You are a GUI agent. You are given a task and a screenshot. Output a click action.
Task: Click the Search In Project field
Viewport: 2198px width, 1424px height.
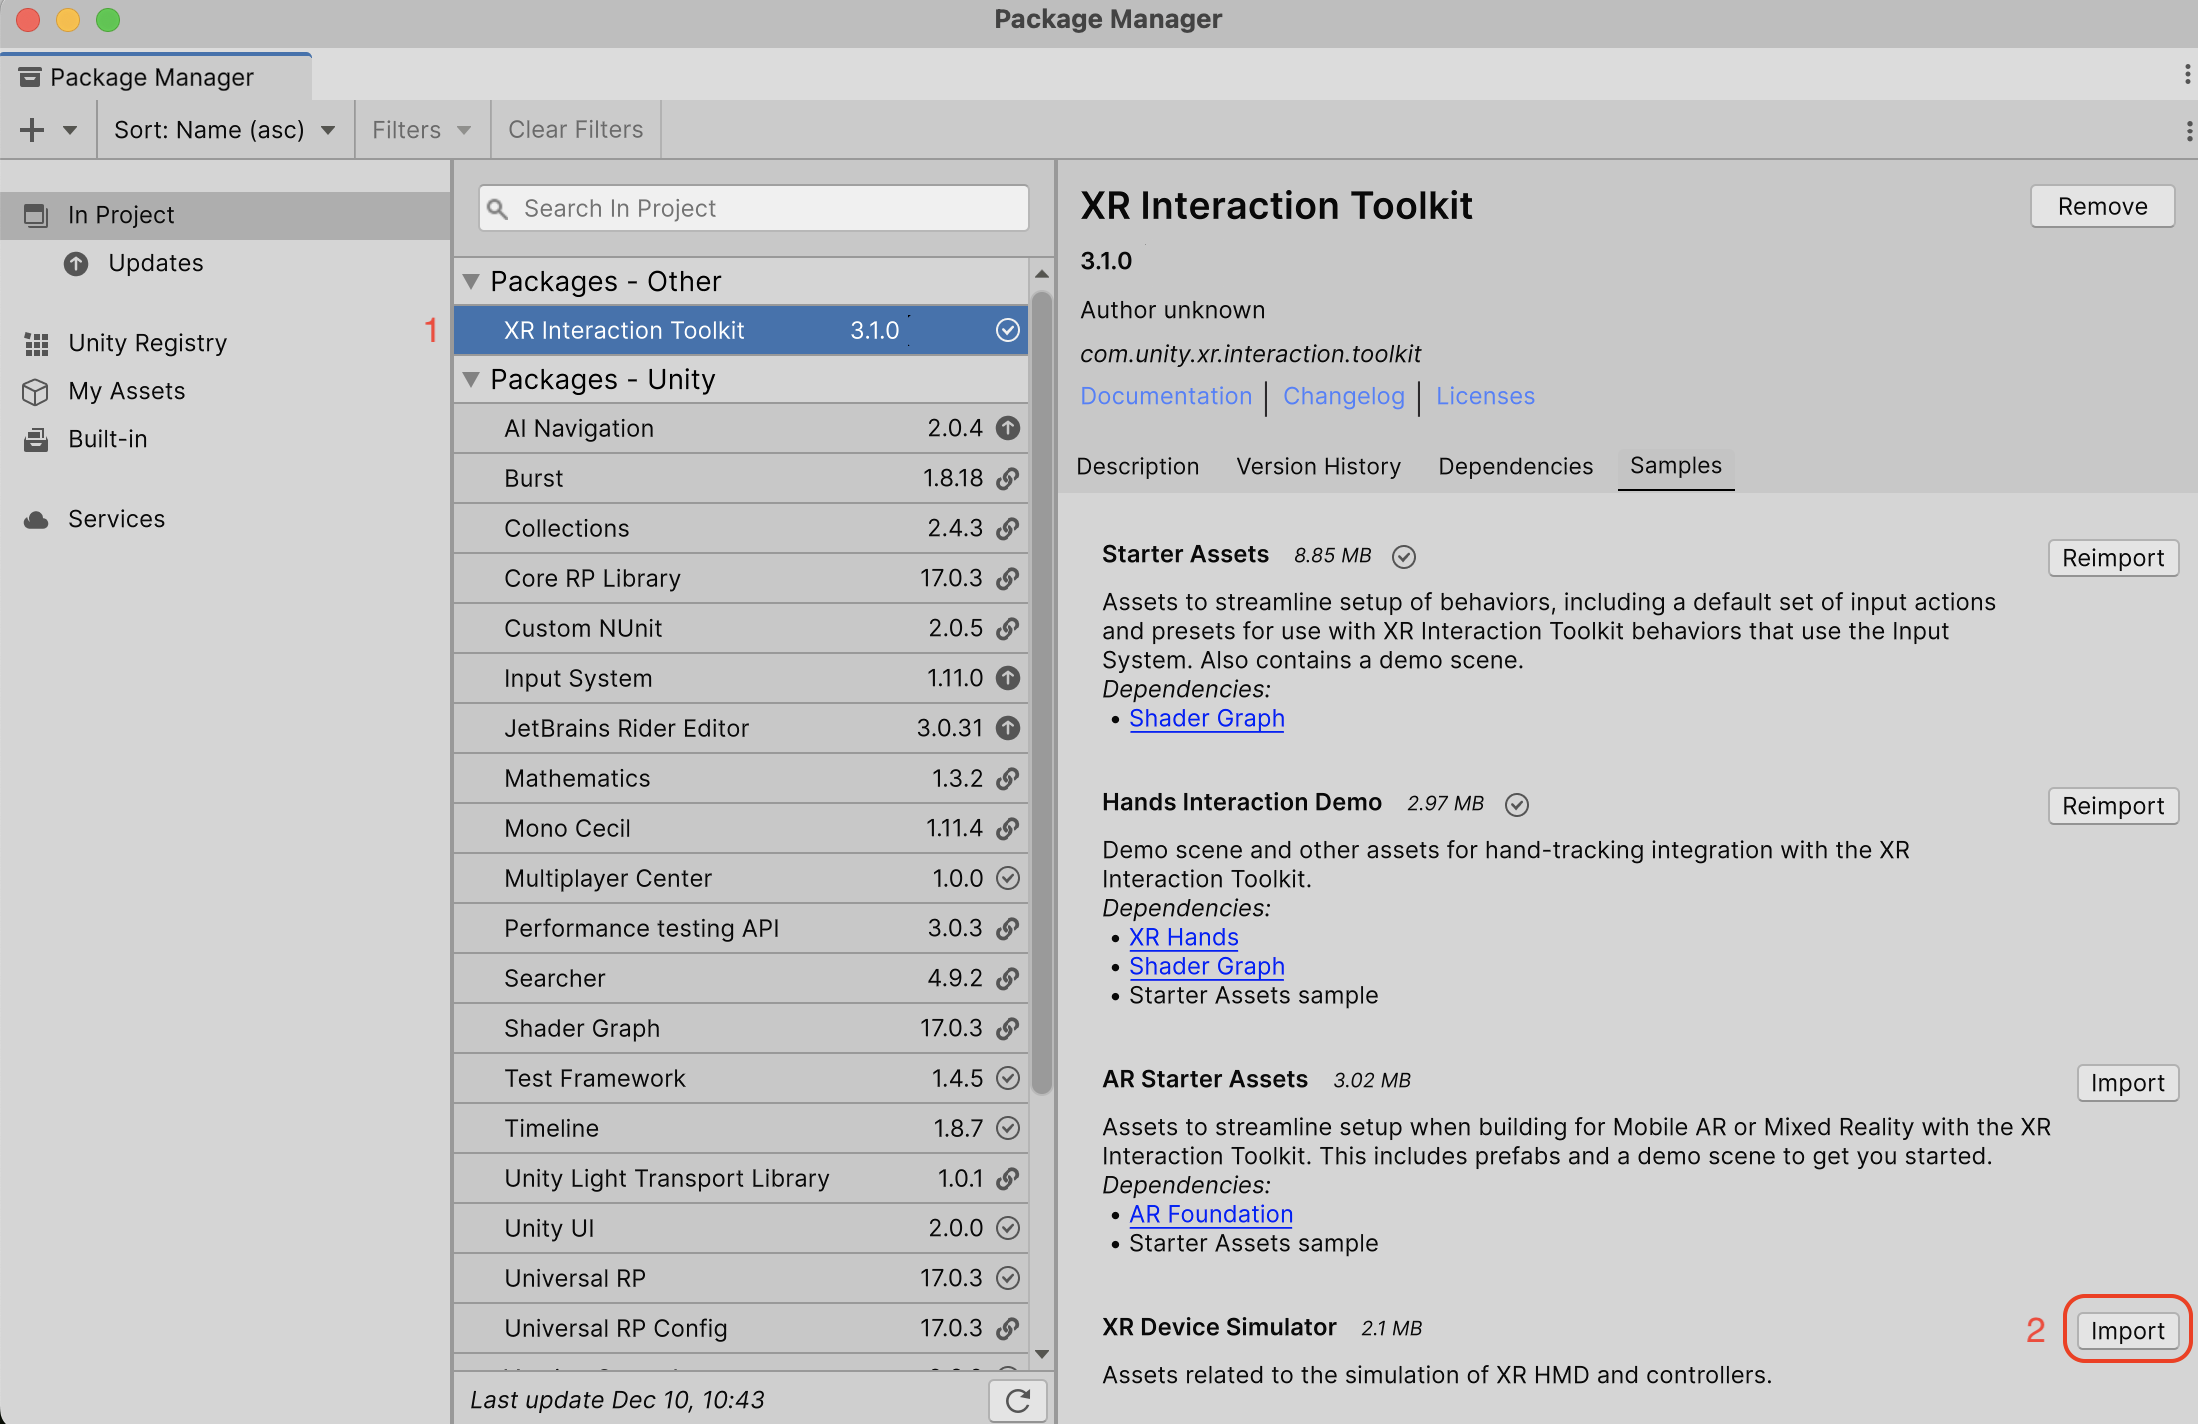point(752,208)
